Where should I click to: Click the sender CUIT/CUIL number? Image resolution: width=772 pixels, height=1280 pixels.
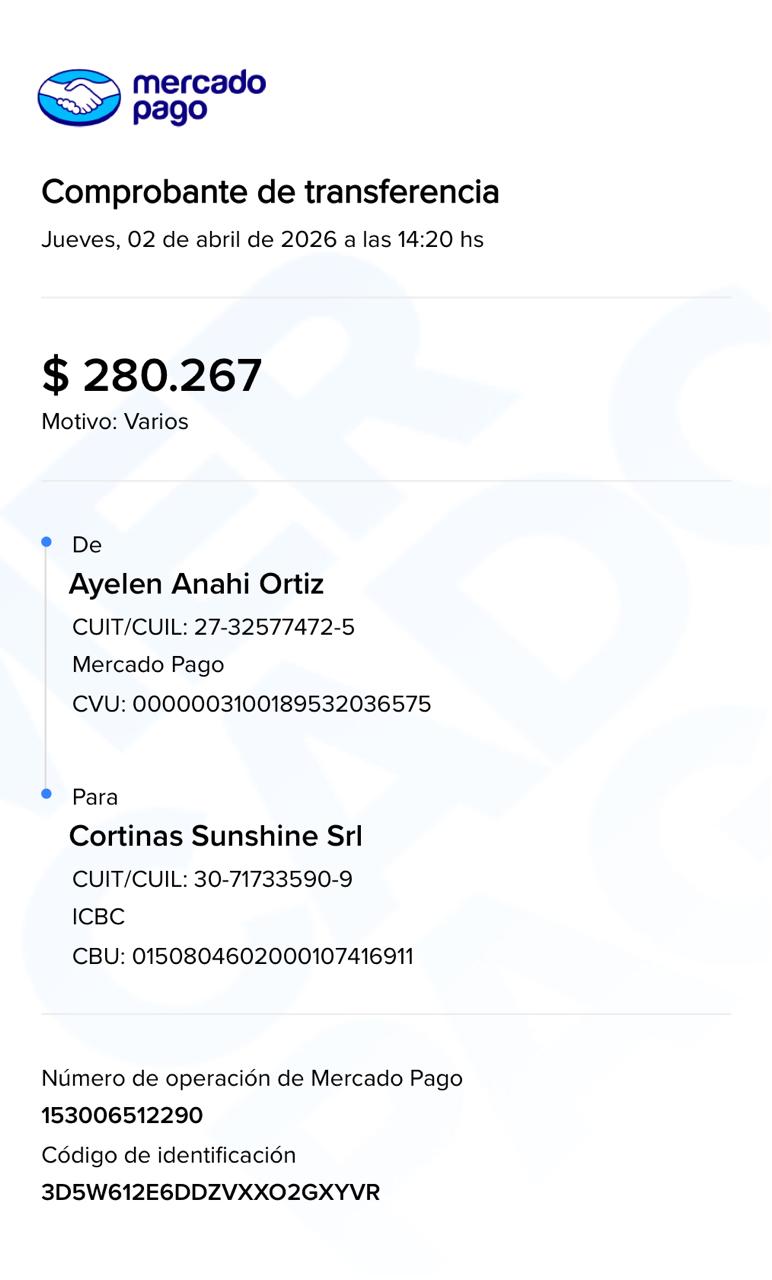(274, 627)
